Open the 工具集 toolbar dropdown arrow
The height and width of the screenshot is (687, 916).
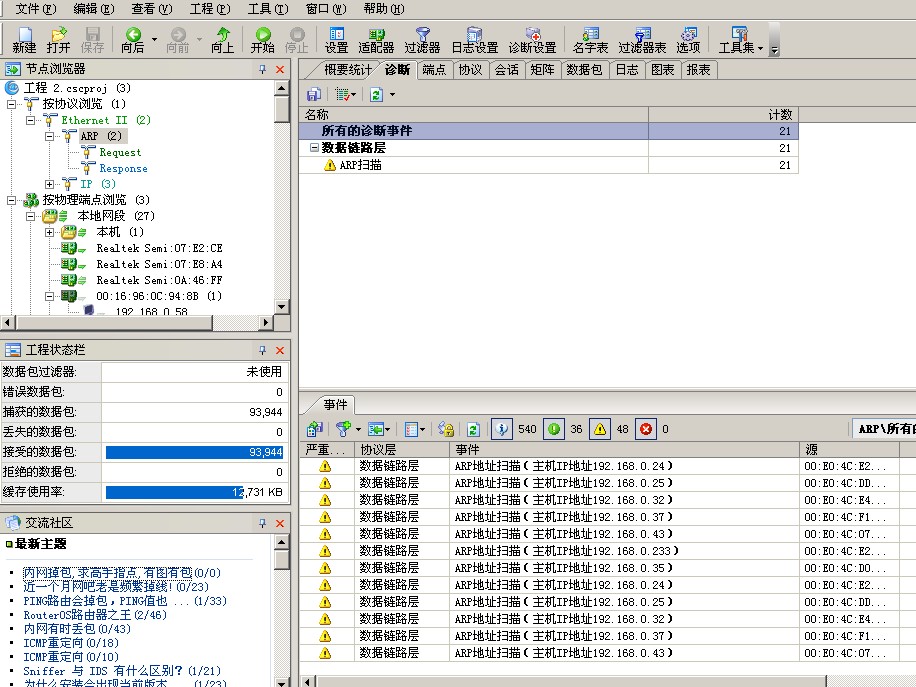click(760, 48)
